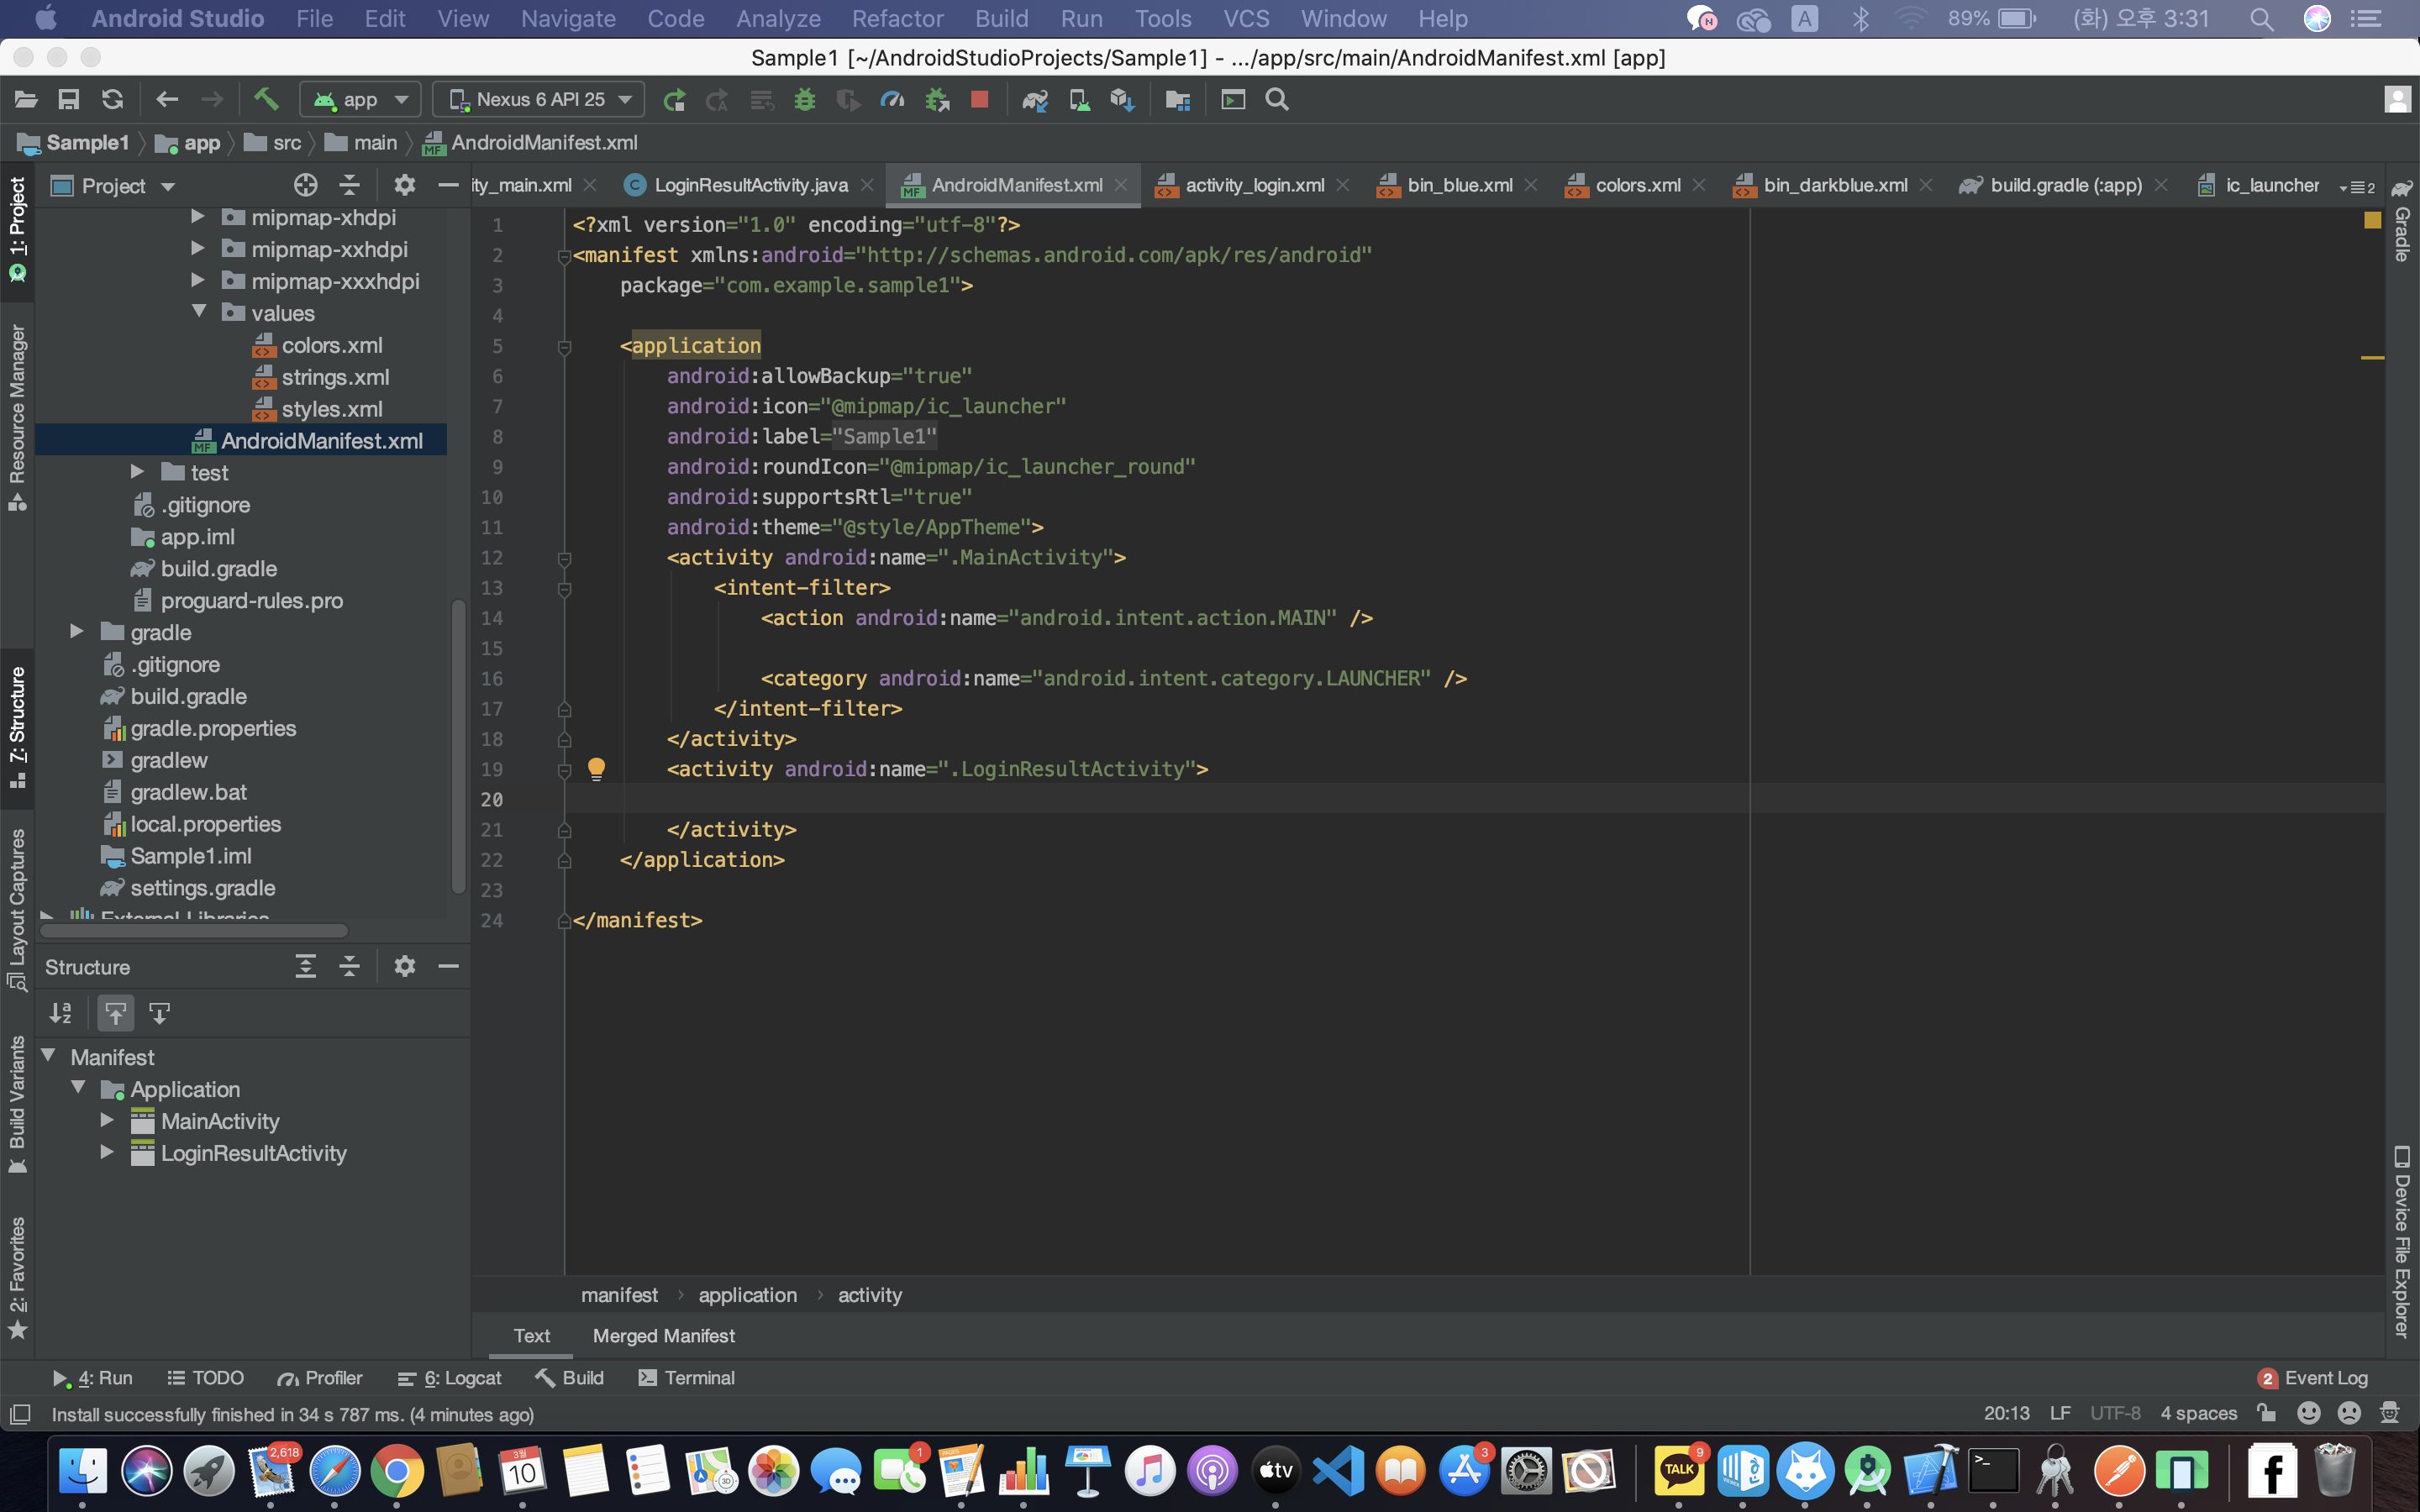The height and width of the screenshot is (1512, 2420).
Task: Click the red Stop button icon
Action: coord(979,99)
